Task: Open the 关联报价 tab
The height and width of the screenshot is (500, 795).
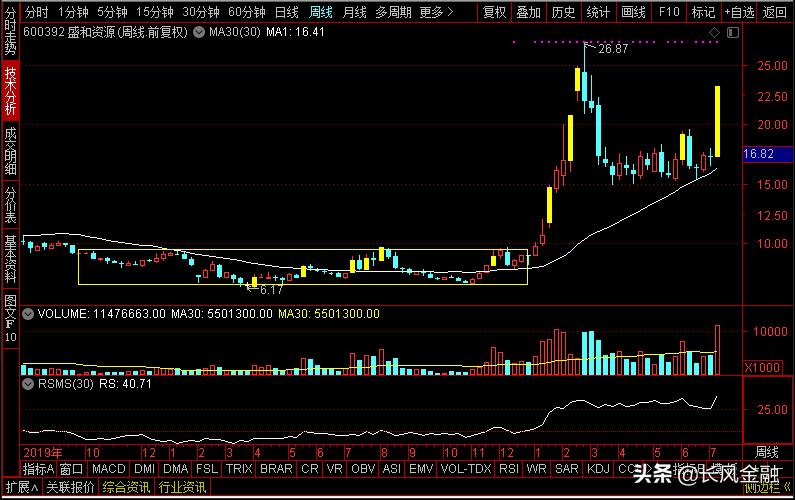Action: click(70, 487)
